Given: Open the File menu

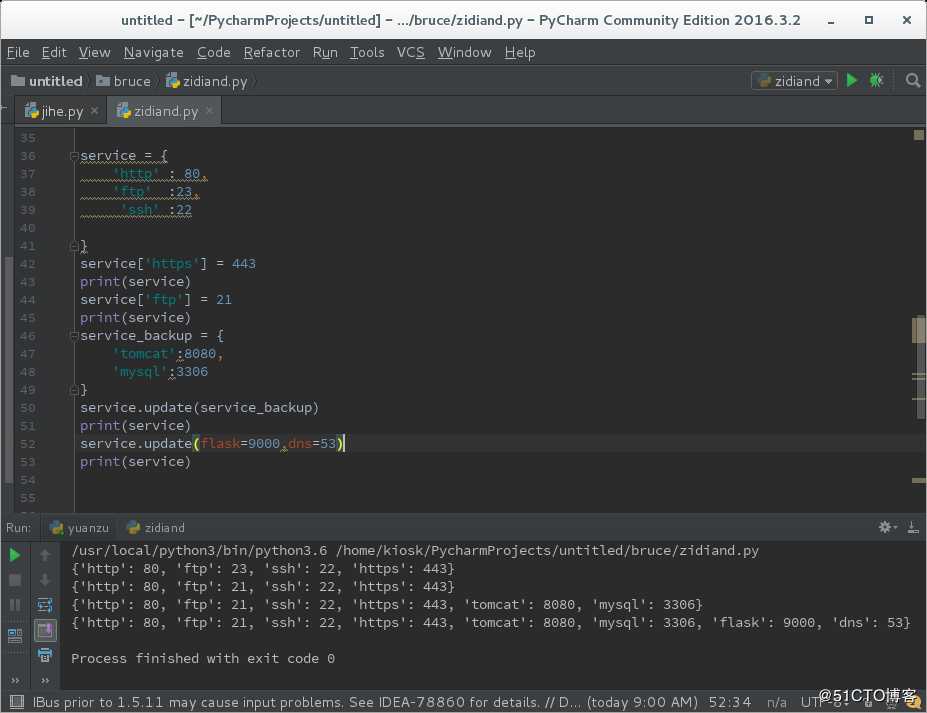Looking at the screenshot, I should click(18, 53).
